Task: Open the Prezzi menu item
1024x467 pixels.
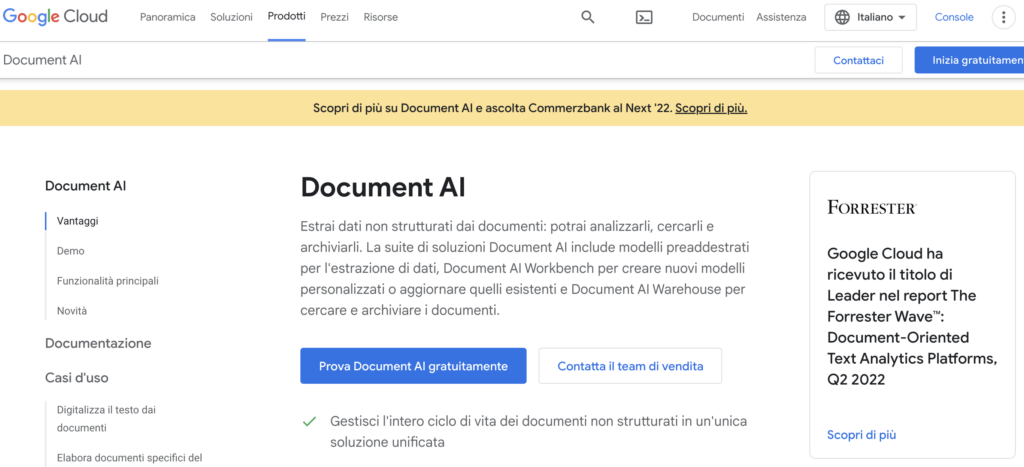Action: (x=334, y=17)
